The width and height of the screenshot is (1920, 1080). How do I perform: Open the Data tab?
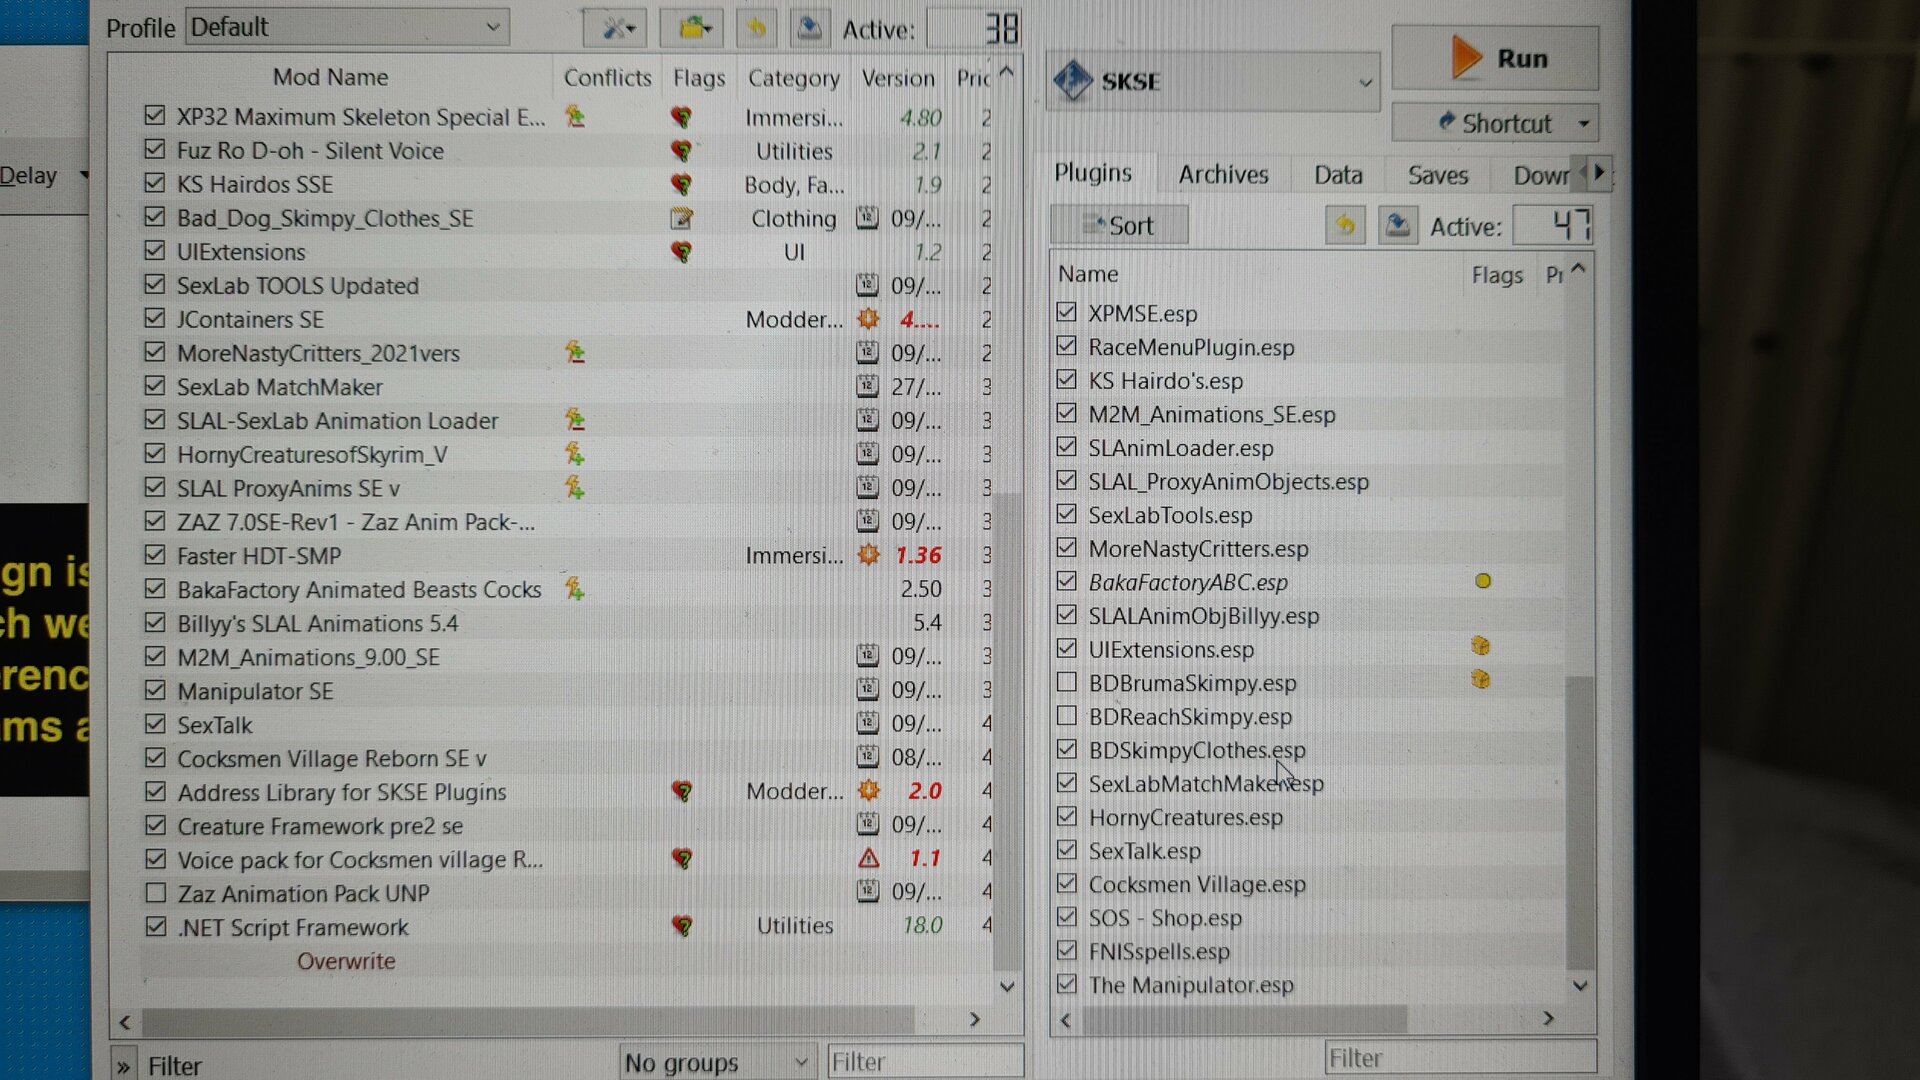click(x=1338, y=175)
